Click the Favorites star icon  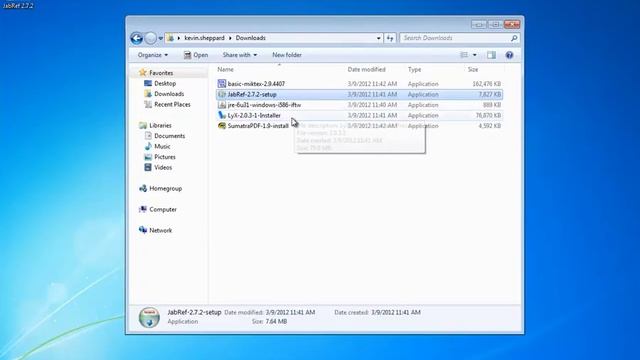click(142, 73)
